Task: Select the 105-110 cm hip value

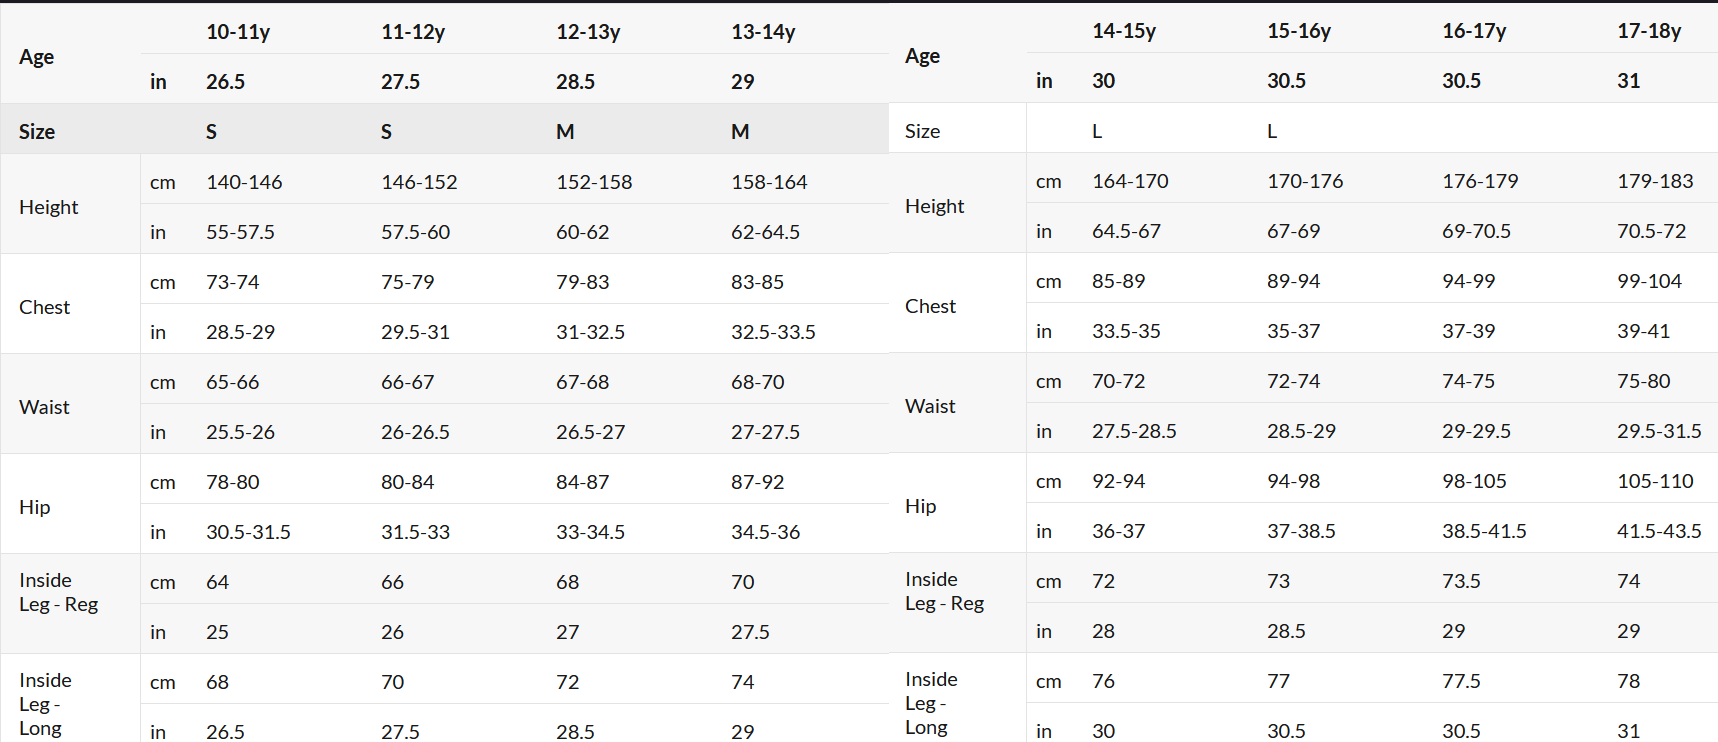Action: point(1655,481)
